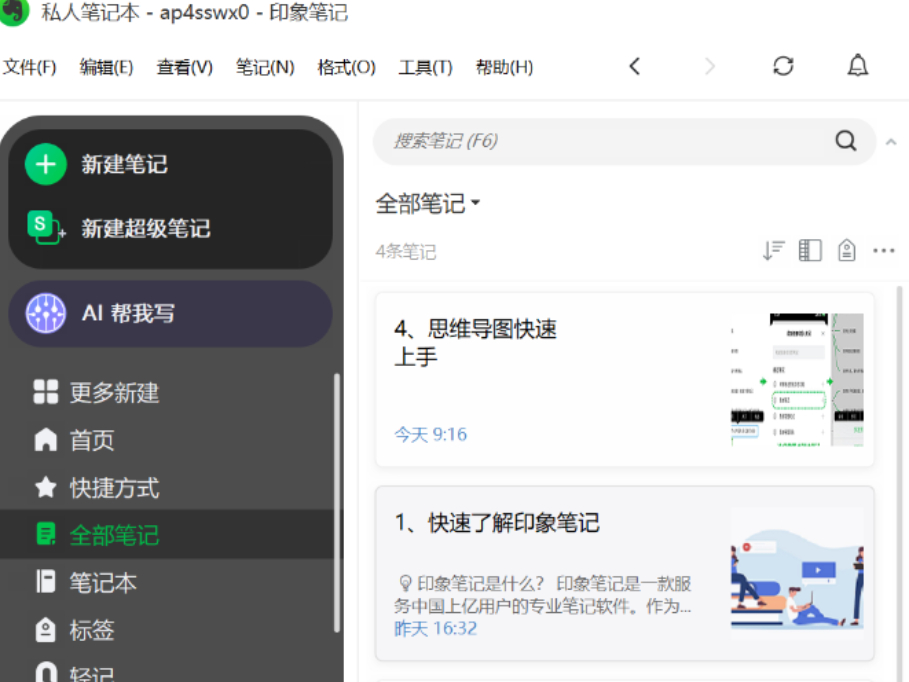Image resolution: width=909 pixels, height=682 pixels.
Task: Open note 1、快速了解印象笔记
Action: 625,574
